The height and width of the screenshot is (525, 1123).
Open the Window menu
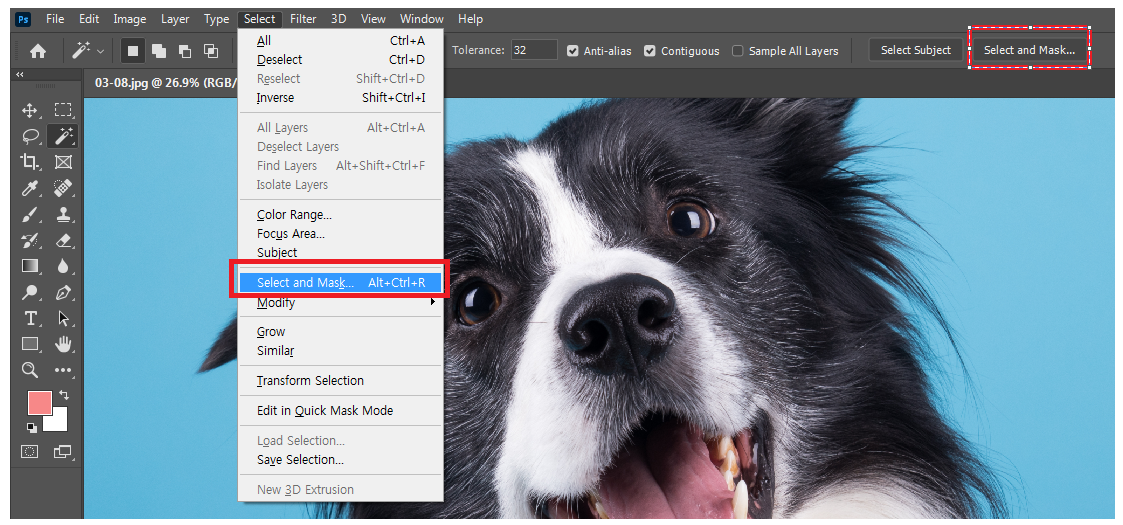point(421,19)
